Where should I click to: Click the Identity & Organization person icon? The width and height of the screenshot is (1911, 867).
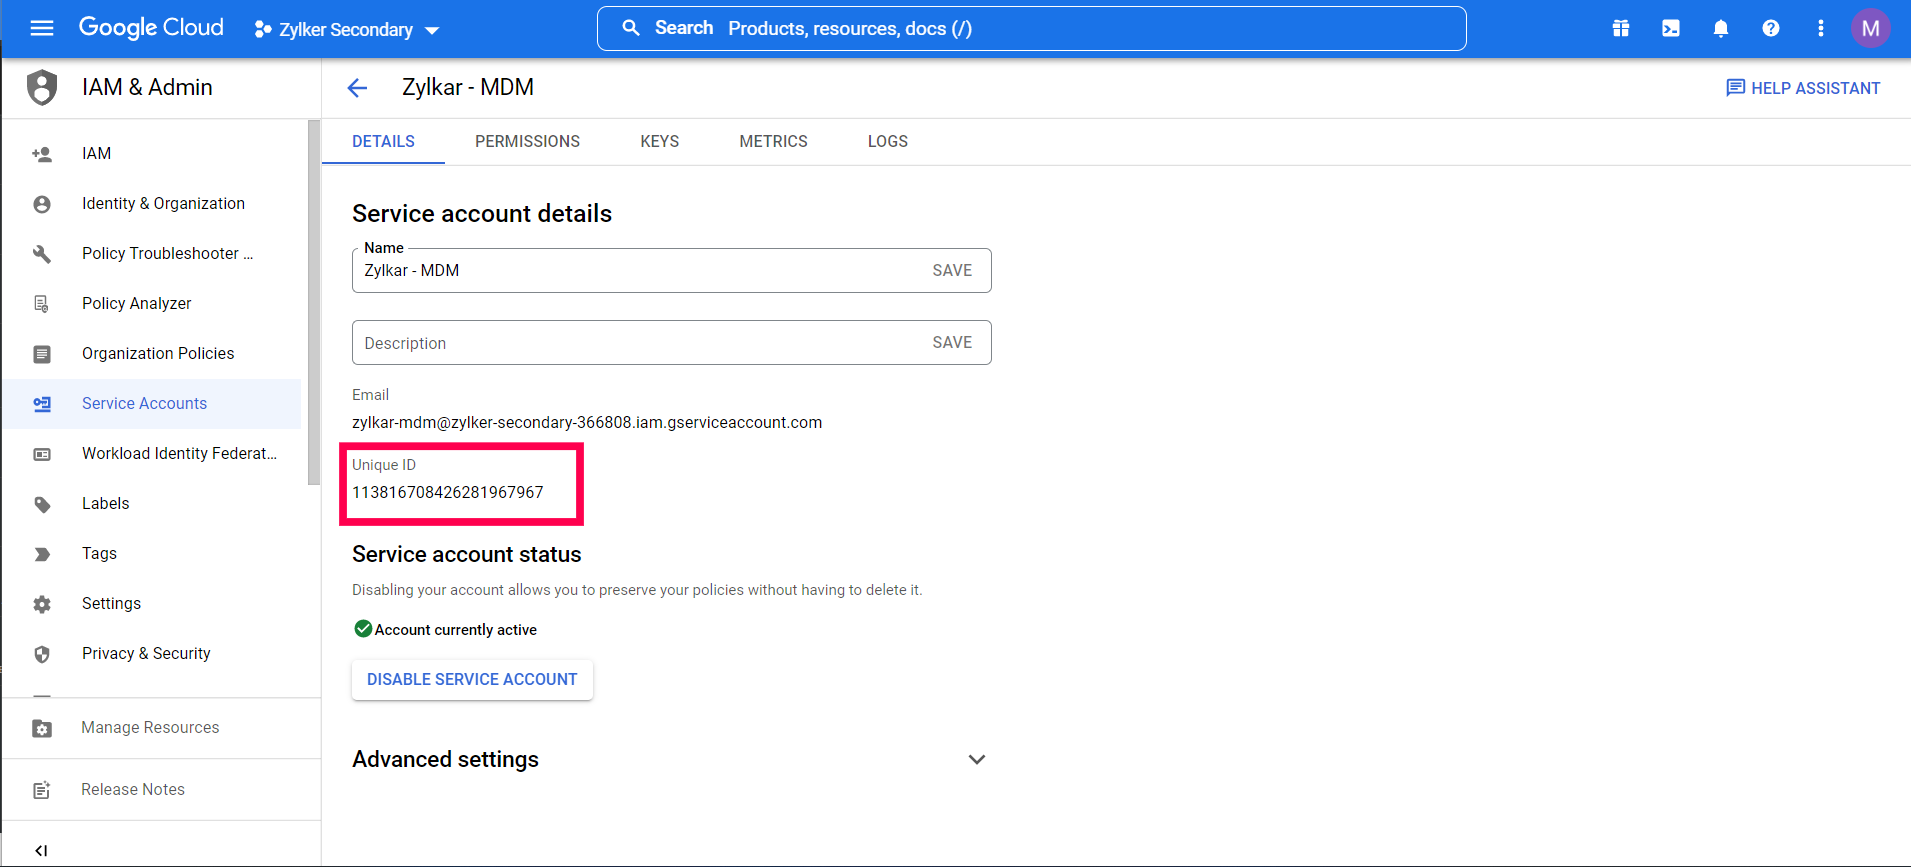click(42, 204)
